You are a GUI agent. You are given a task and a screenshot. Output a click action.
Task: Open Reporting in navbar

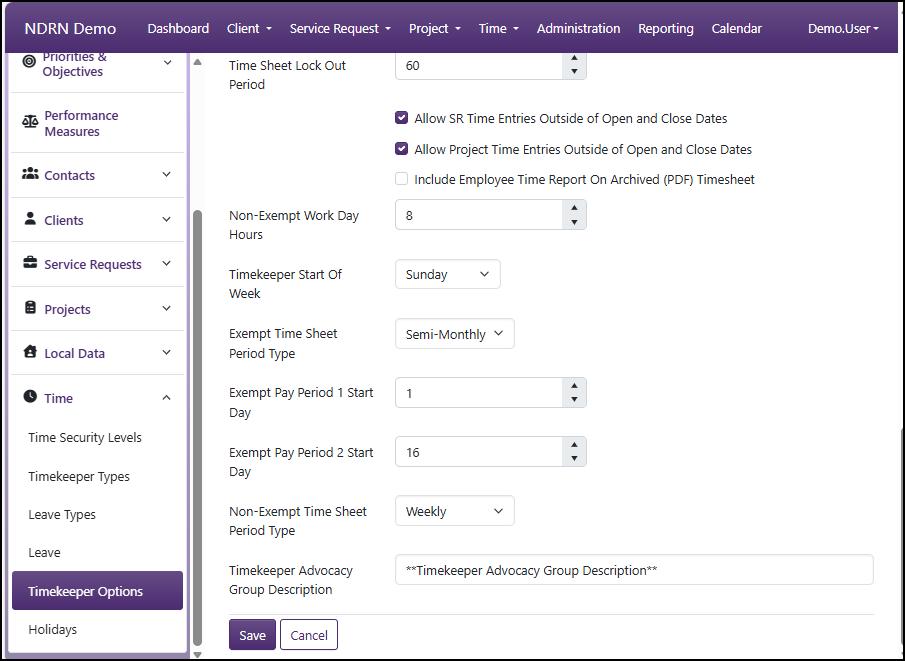pos(665,28)
